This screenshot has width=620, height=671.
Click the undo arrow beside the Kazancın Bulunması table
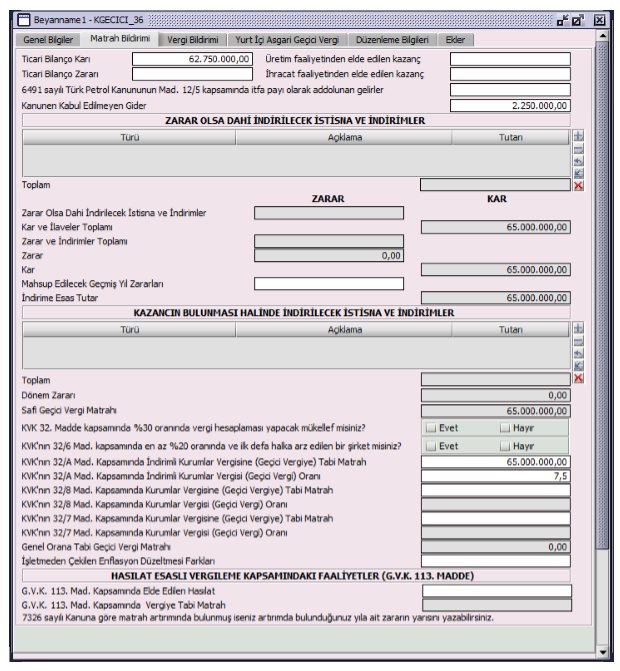click(x=578, y=353)
